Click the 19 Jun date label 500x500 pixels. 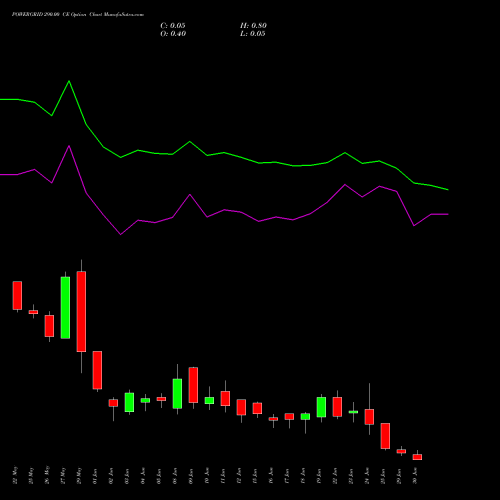[x=319, y=476]
